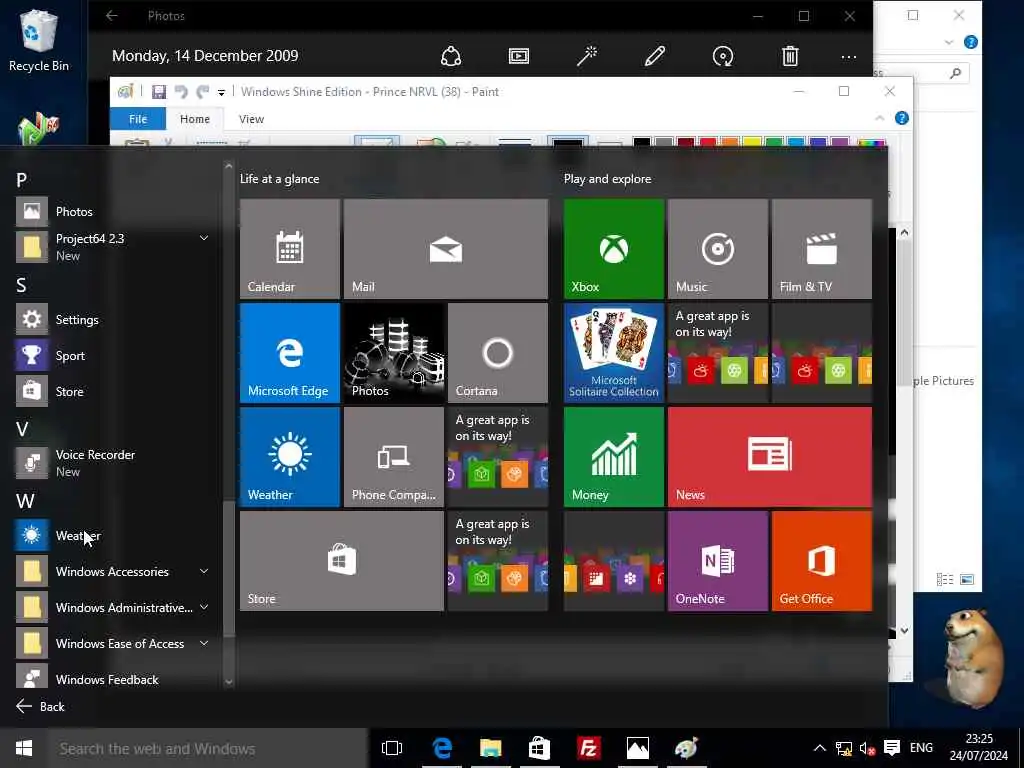Viewport: 1024px width, 768px height.
Task: Launch the Microsoft Edge tile
Action: click(x=289, y=353)
